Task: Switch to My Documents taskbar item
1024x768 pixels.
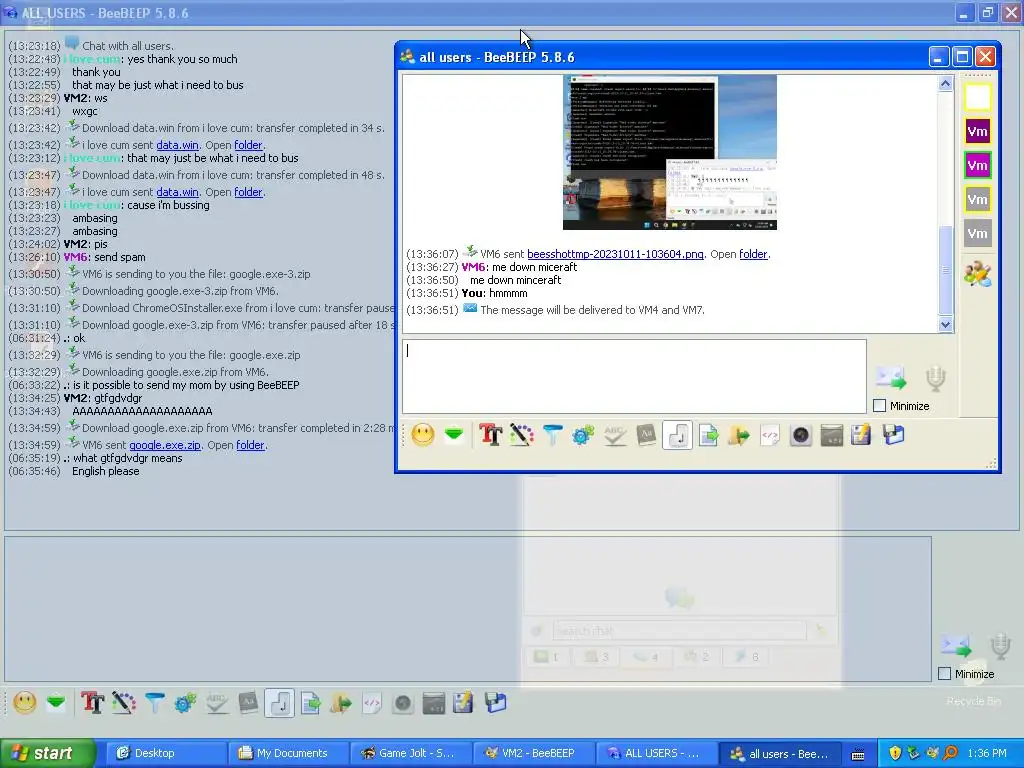Action: click(x=287, y=753)
